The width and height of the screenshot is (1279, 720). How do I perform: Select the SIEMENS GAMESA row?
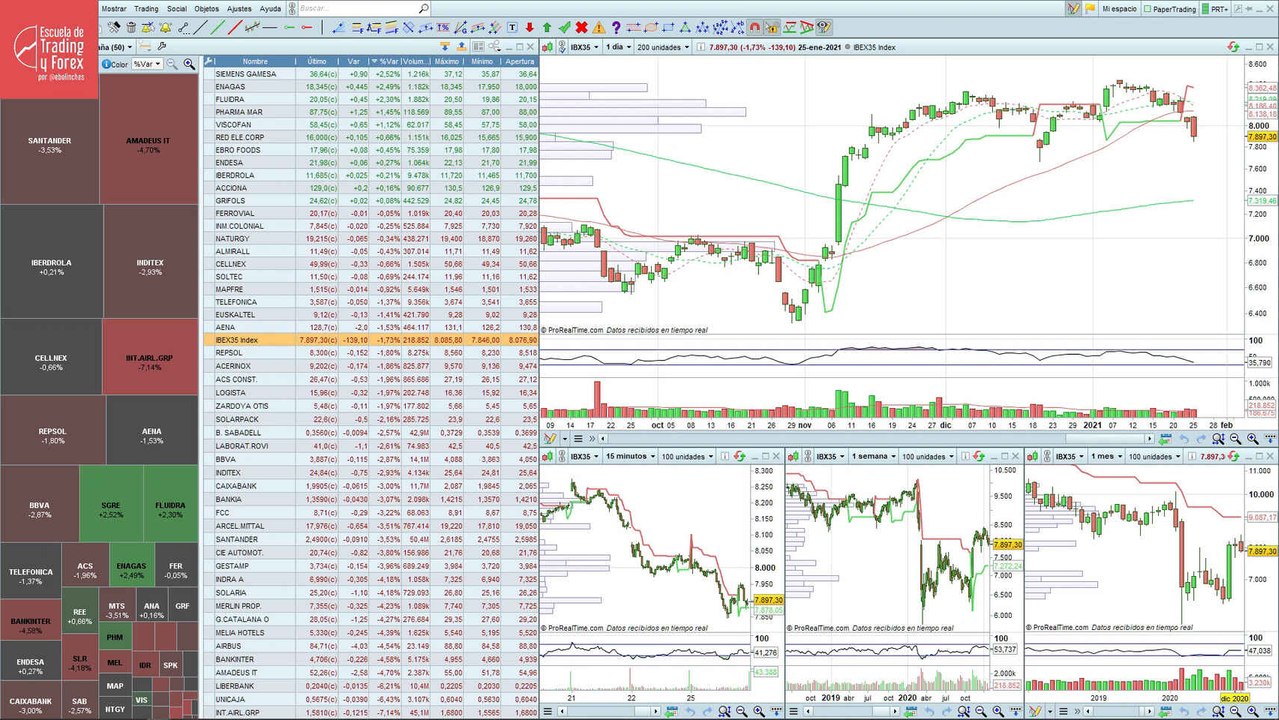point(370,74)
